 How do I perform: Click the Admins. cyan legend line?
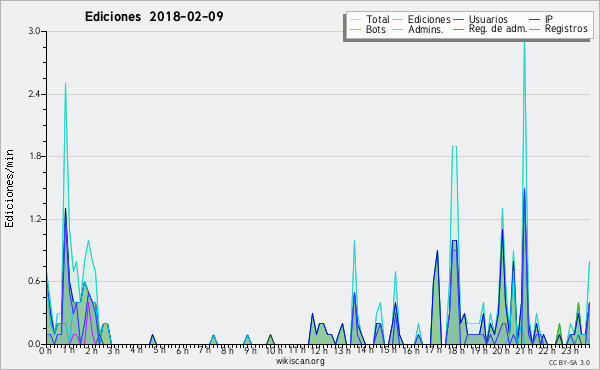tap(398, 29)
